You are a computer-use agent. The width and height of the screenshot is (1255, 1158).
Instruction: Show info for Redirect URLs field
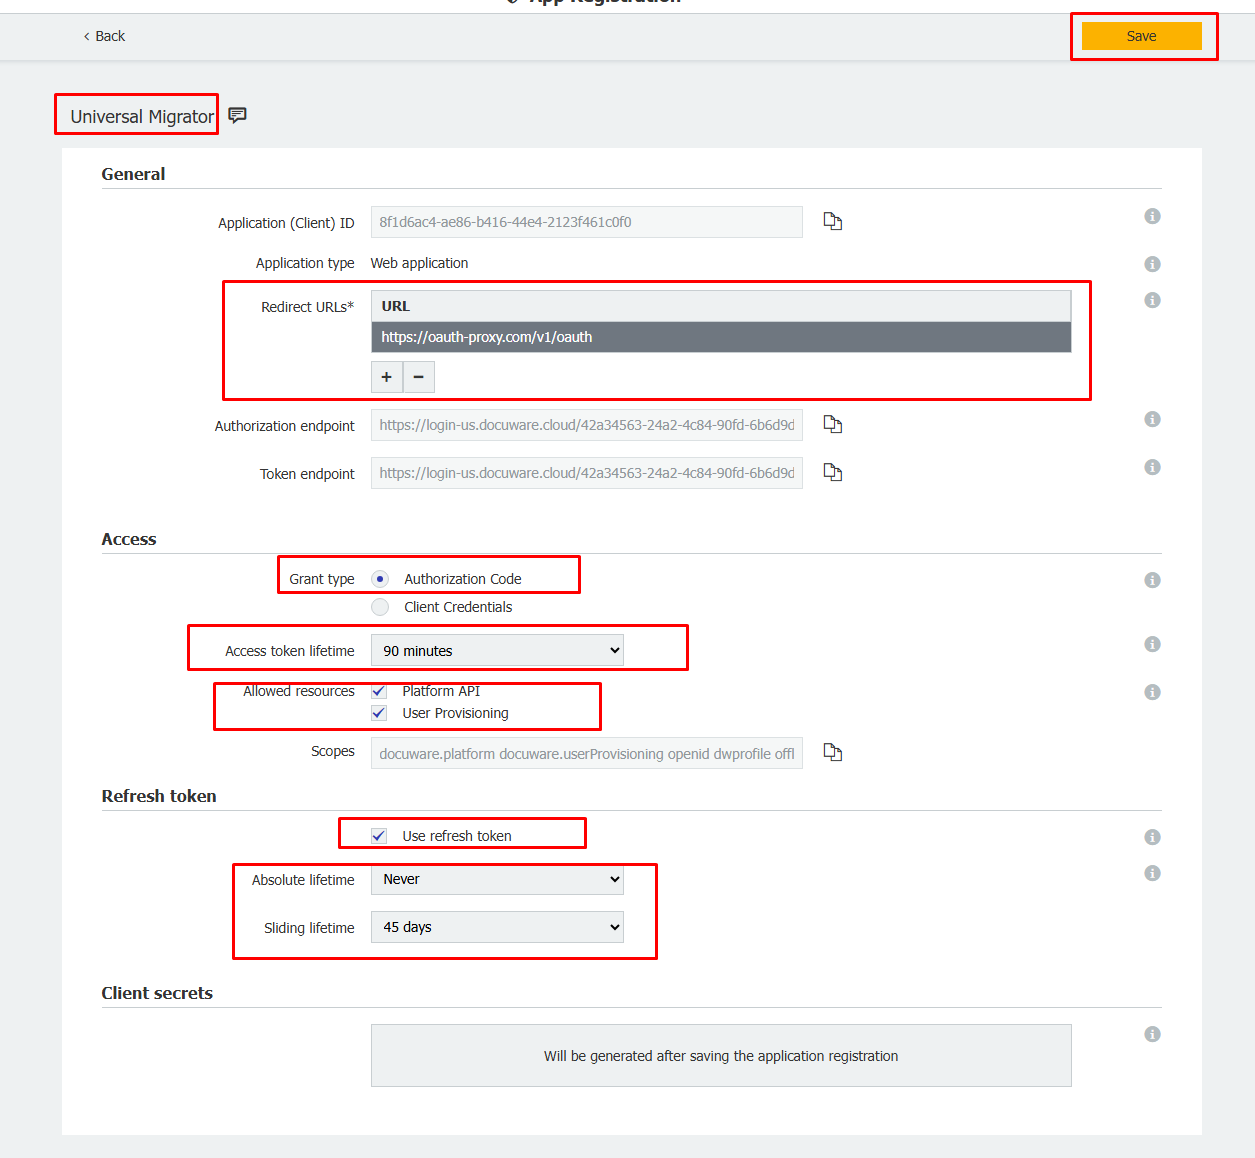pos(1152,300)
